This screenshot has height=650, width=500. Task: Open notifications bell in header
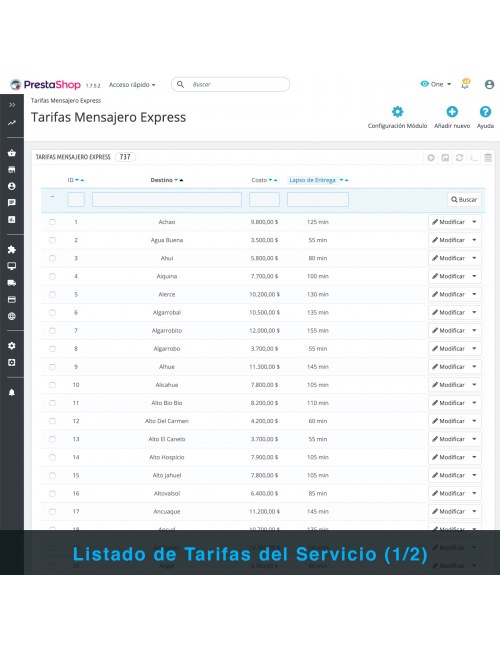click(x=466, y=84)
